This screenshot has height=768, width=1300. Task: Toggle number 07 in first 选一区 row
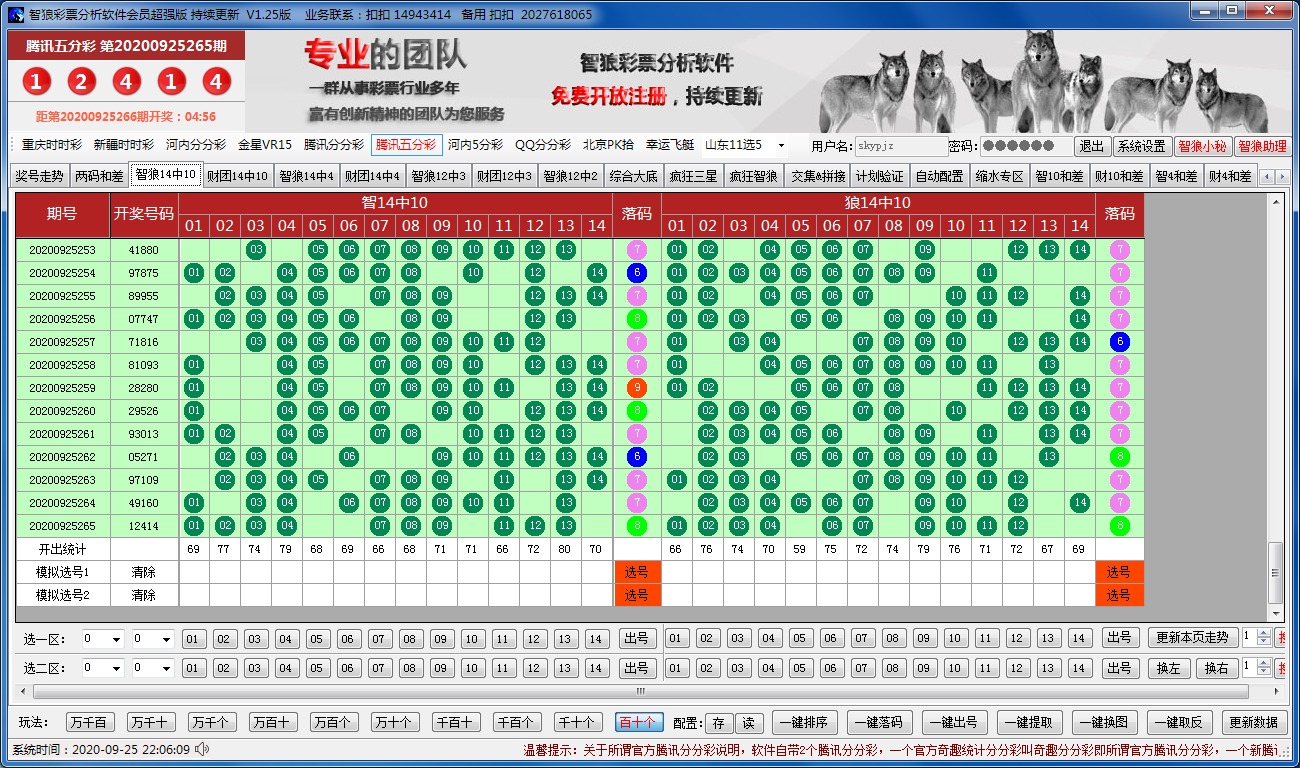click(x=379, y=639)
